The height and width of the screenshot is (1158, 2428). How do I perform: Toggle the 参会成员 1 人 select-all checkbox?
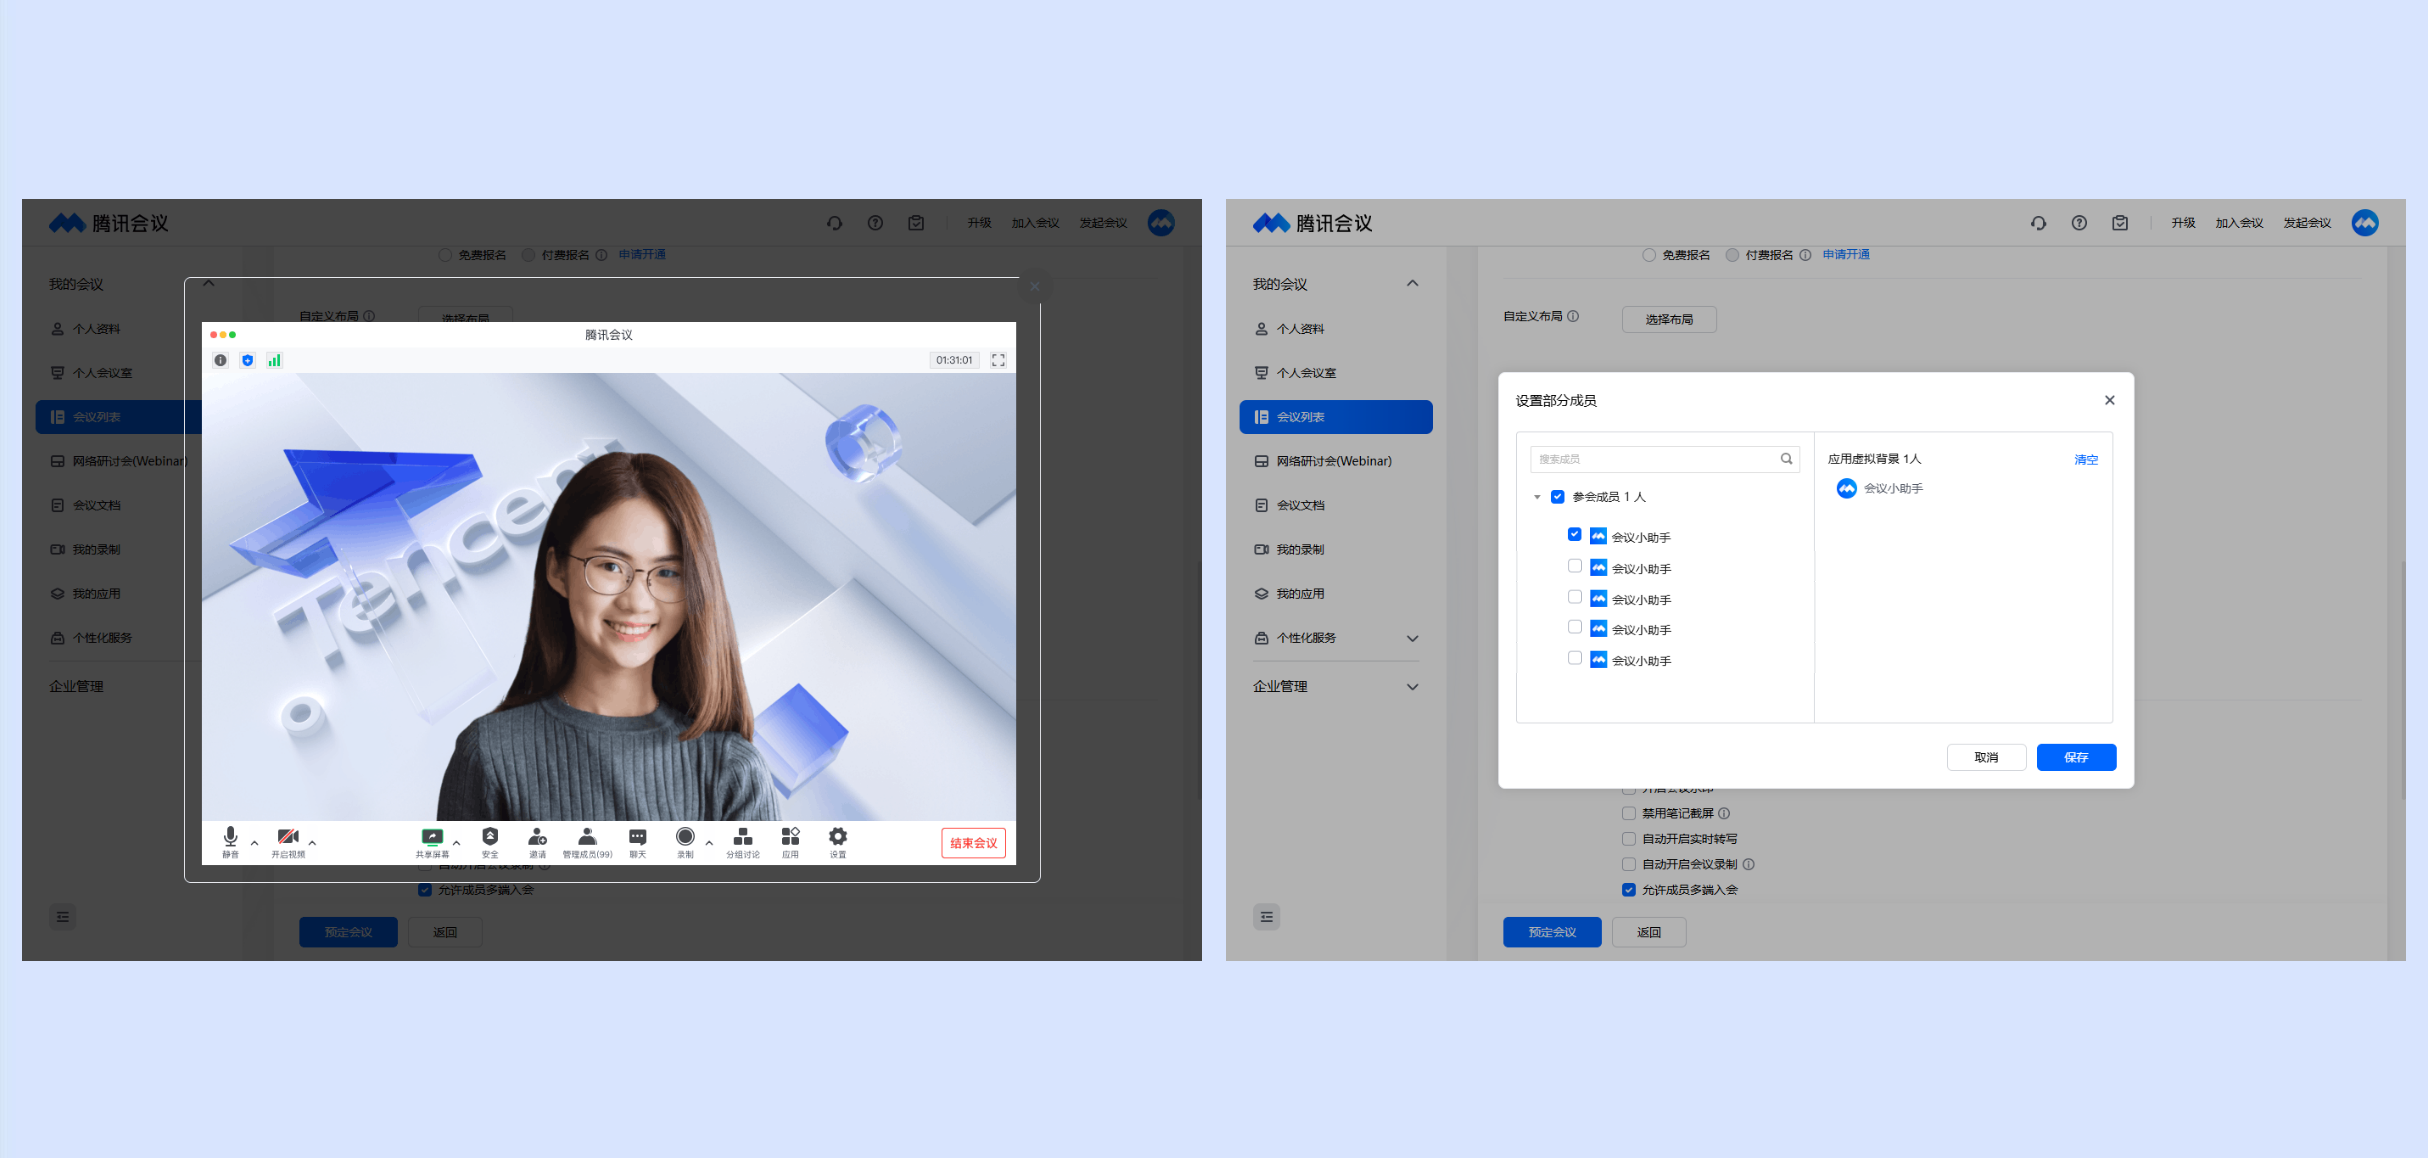point(1557,497)
